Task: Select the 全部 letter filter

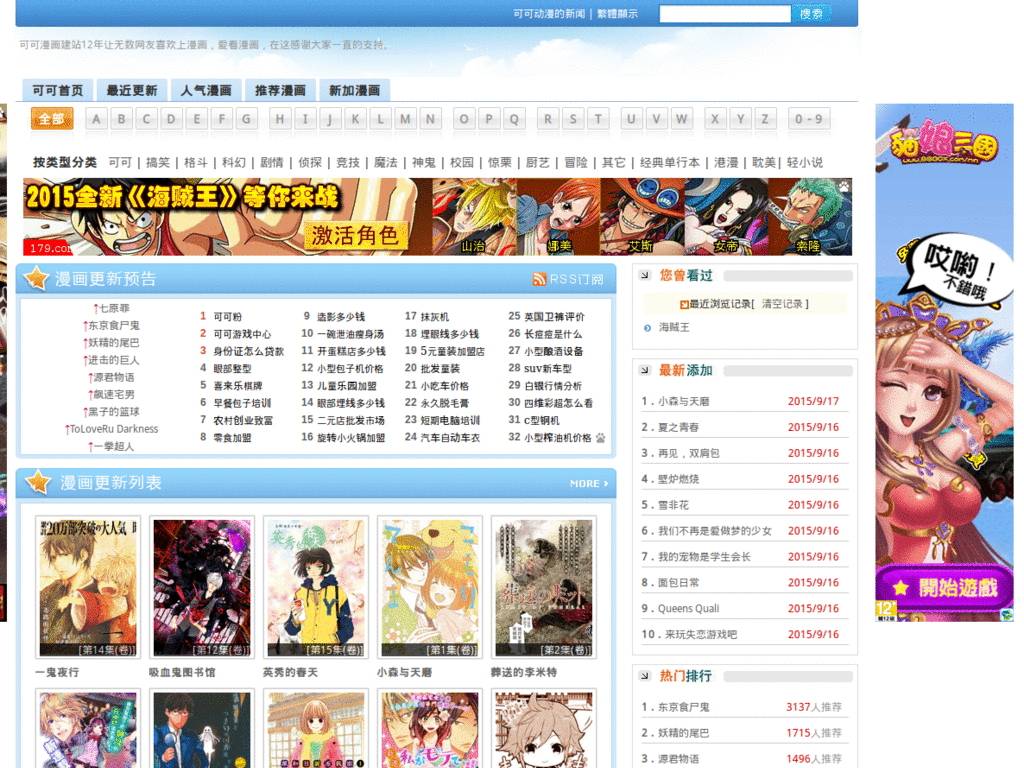Action: [52, 119]
